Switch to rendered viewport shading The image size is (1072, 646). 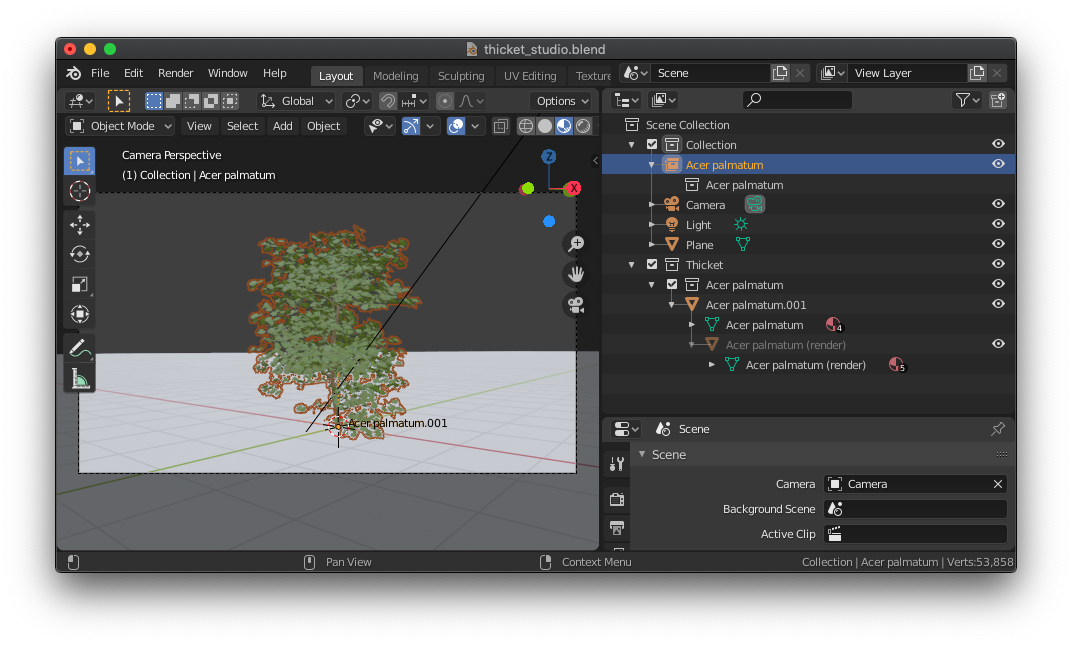pyautogui.click(x=583, y=126)
